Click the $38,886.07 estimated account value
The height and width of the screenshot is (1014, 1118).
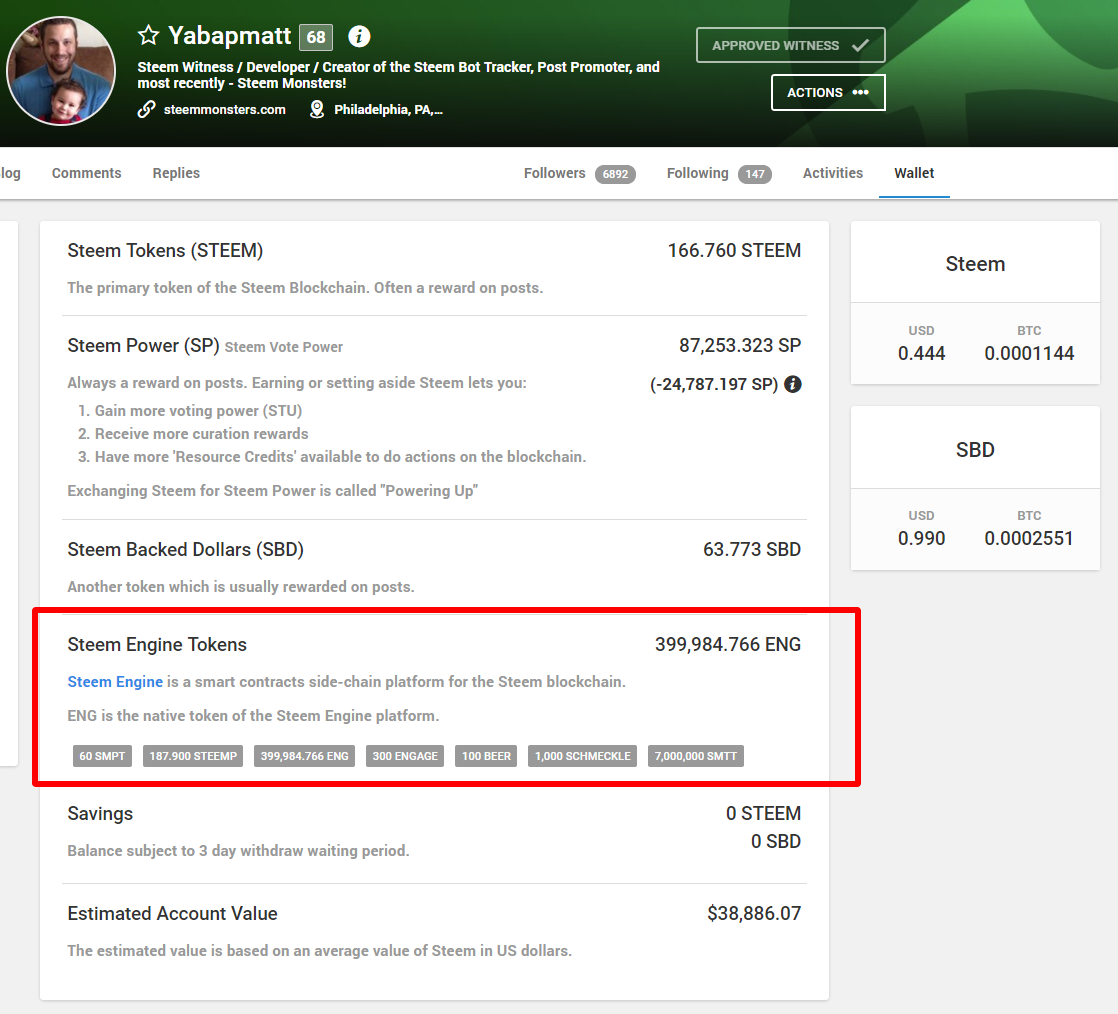pos(754,913)
